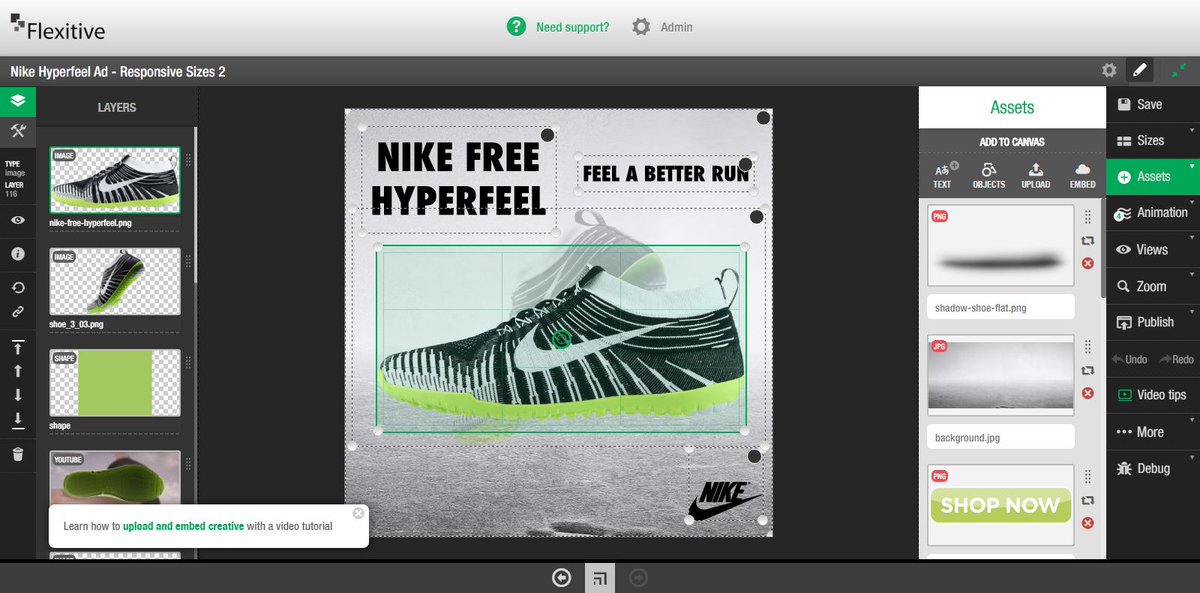Viewport: 1200px width, 593px height.
Task: Click the reset rotate icon in left toolbar
Action: (x=17, y=288)
